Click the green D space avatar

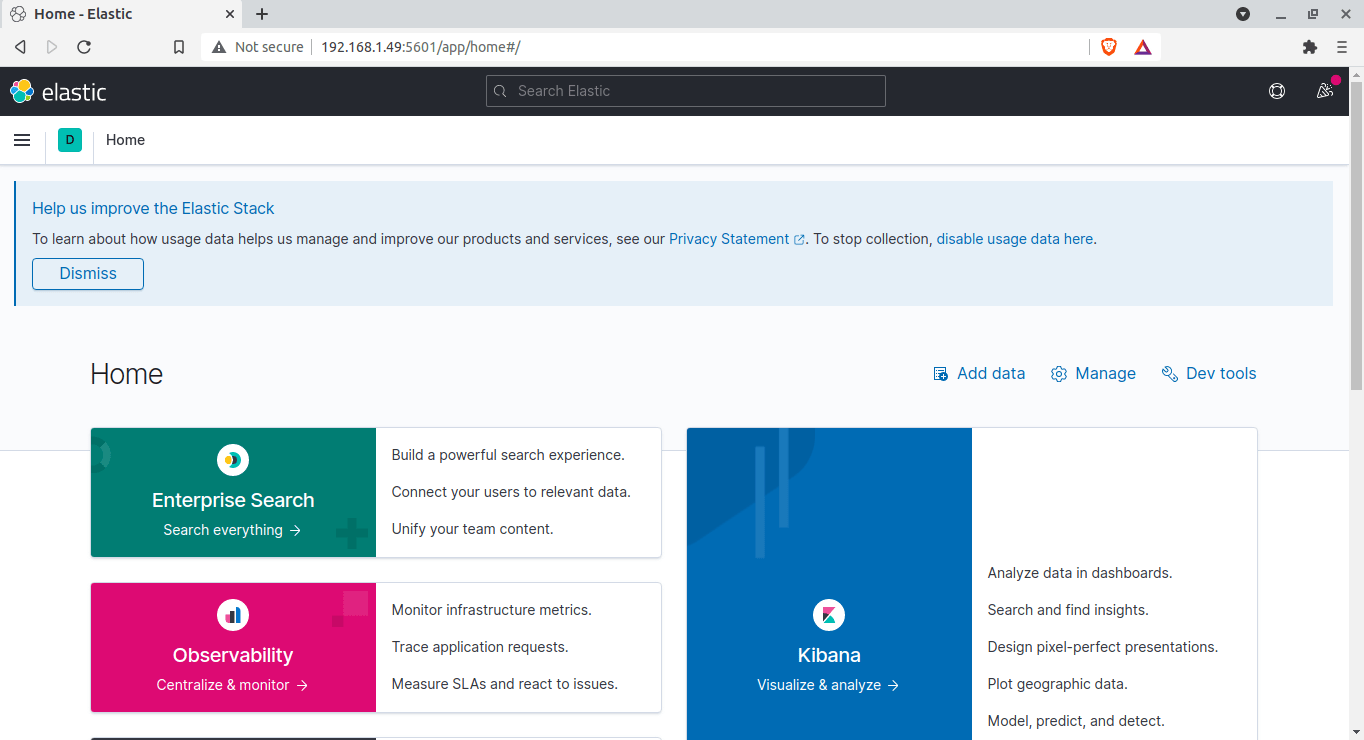[70, 140]
